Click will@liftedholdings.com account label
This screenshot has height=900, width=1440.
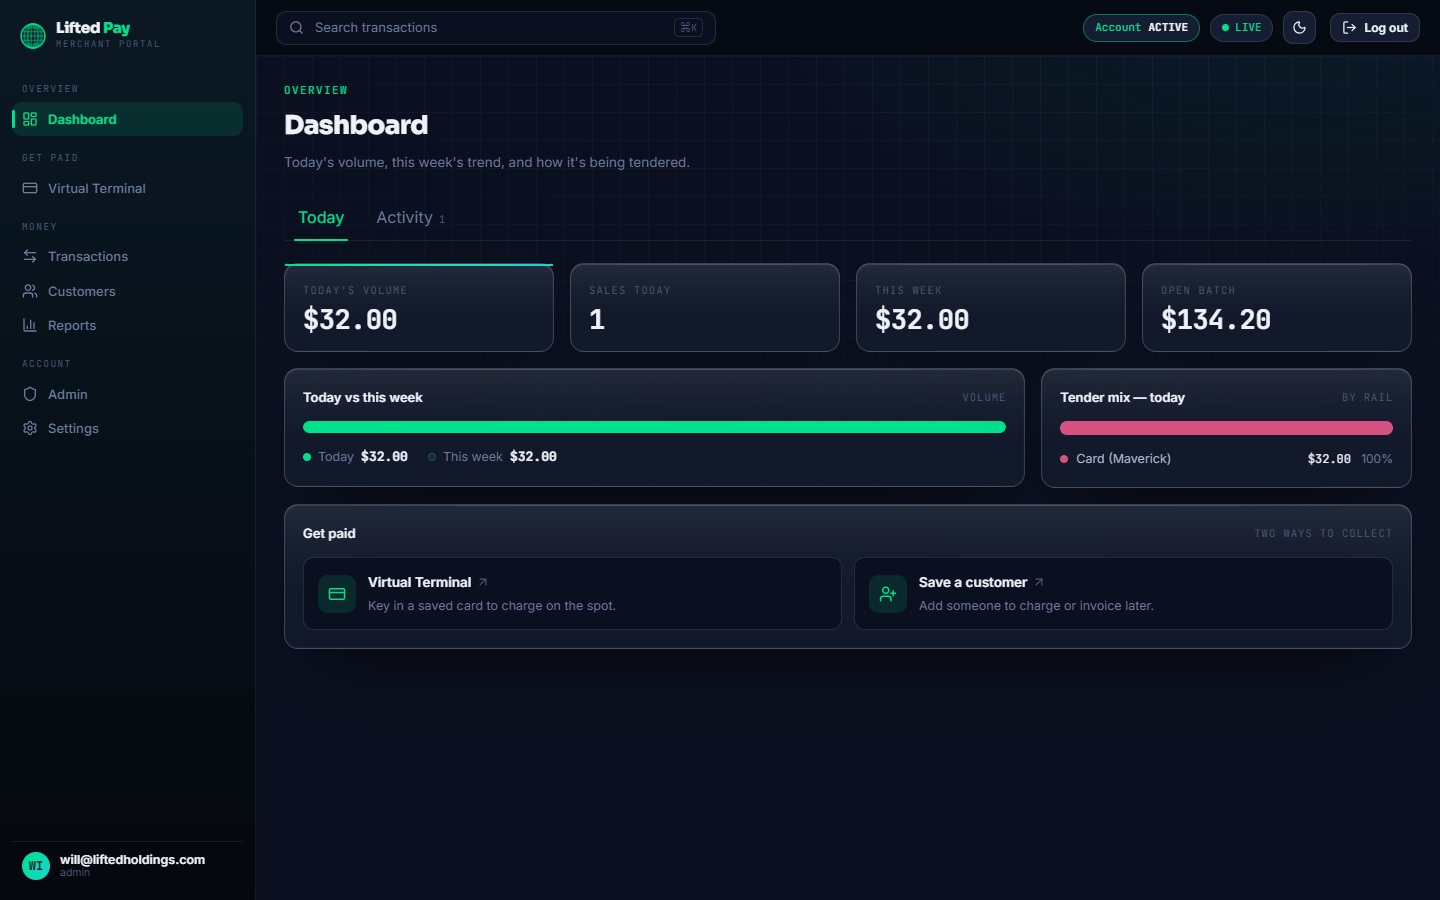click(x=132, y=860)
